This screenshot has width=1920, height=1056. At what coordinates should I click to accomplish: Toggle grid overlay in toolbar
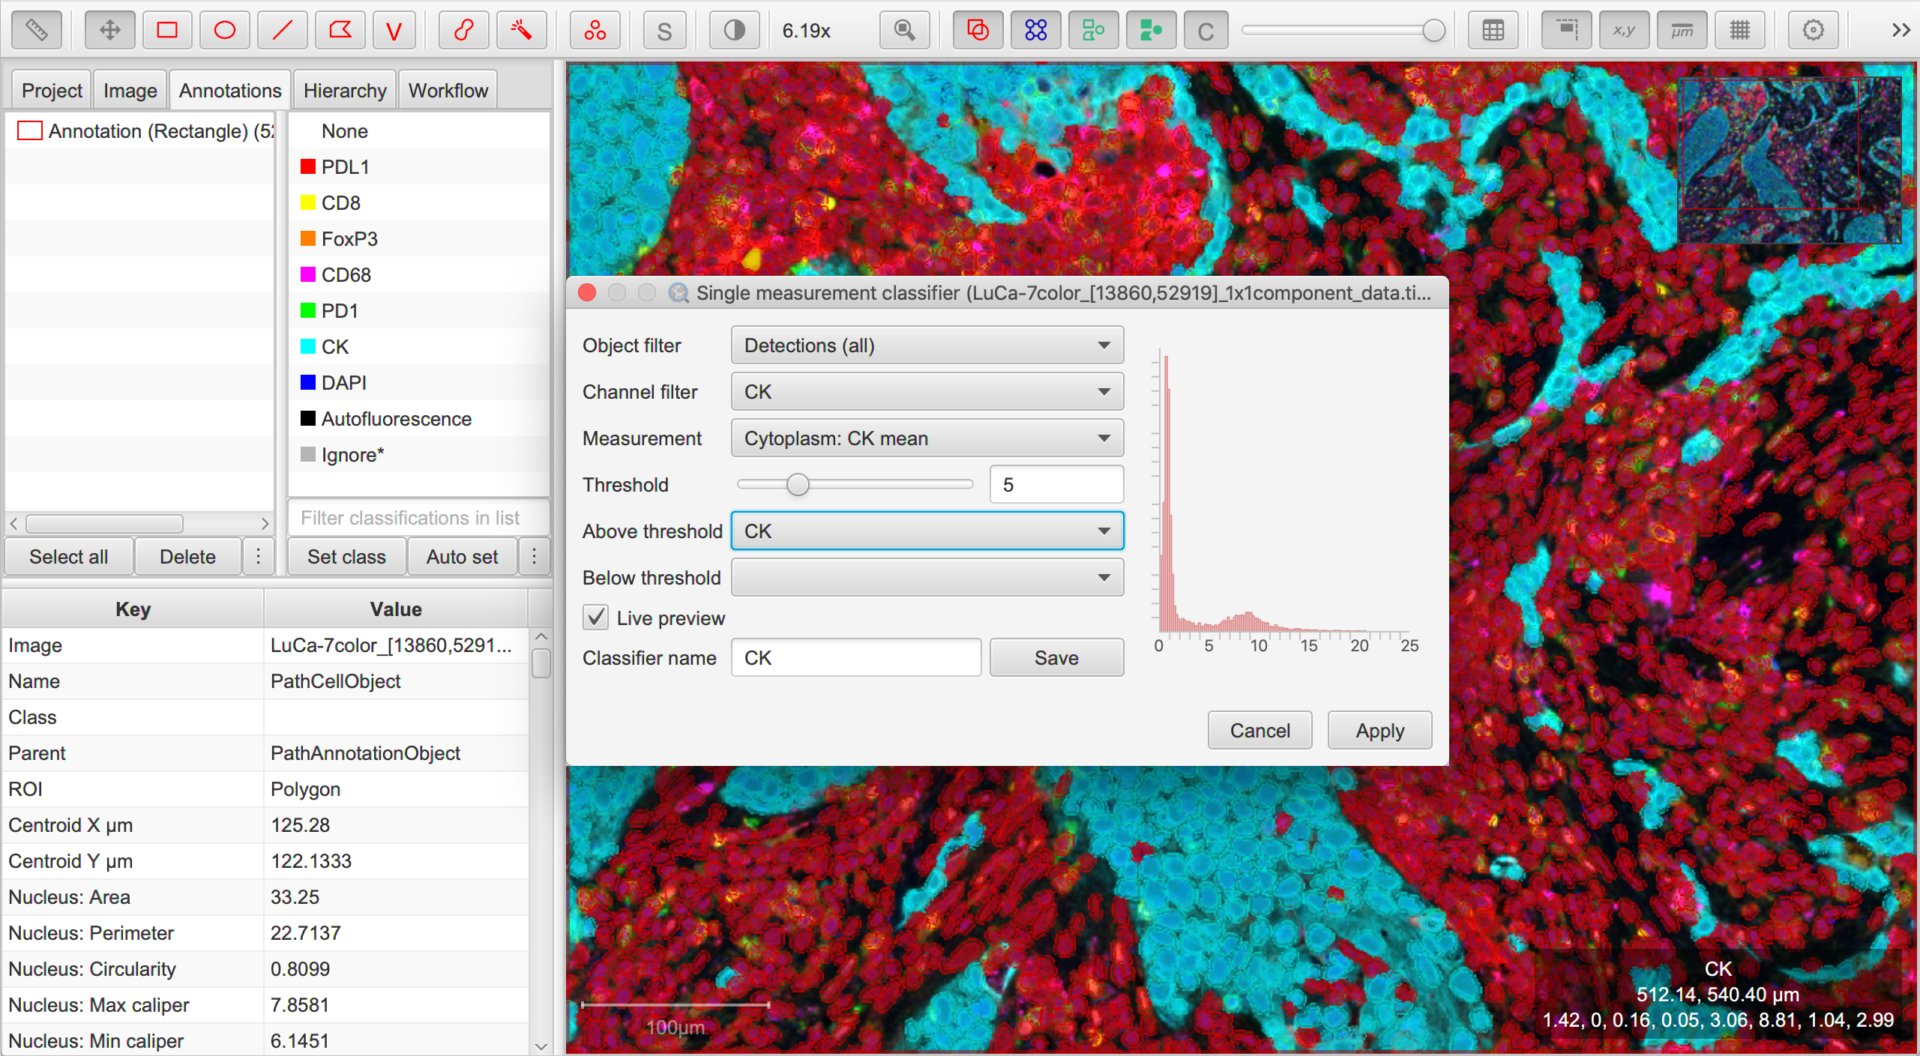(x=1740, y=30)
